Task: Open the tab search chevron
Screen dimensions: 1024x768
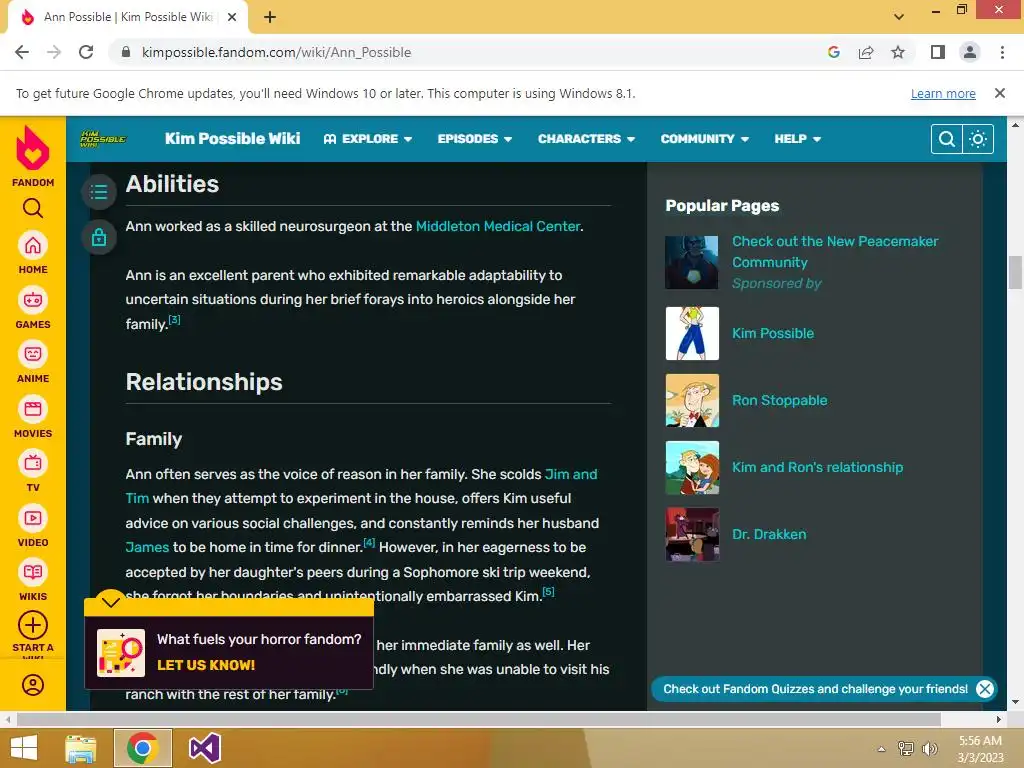Action: 899,17
